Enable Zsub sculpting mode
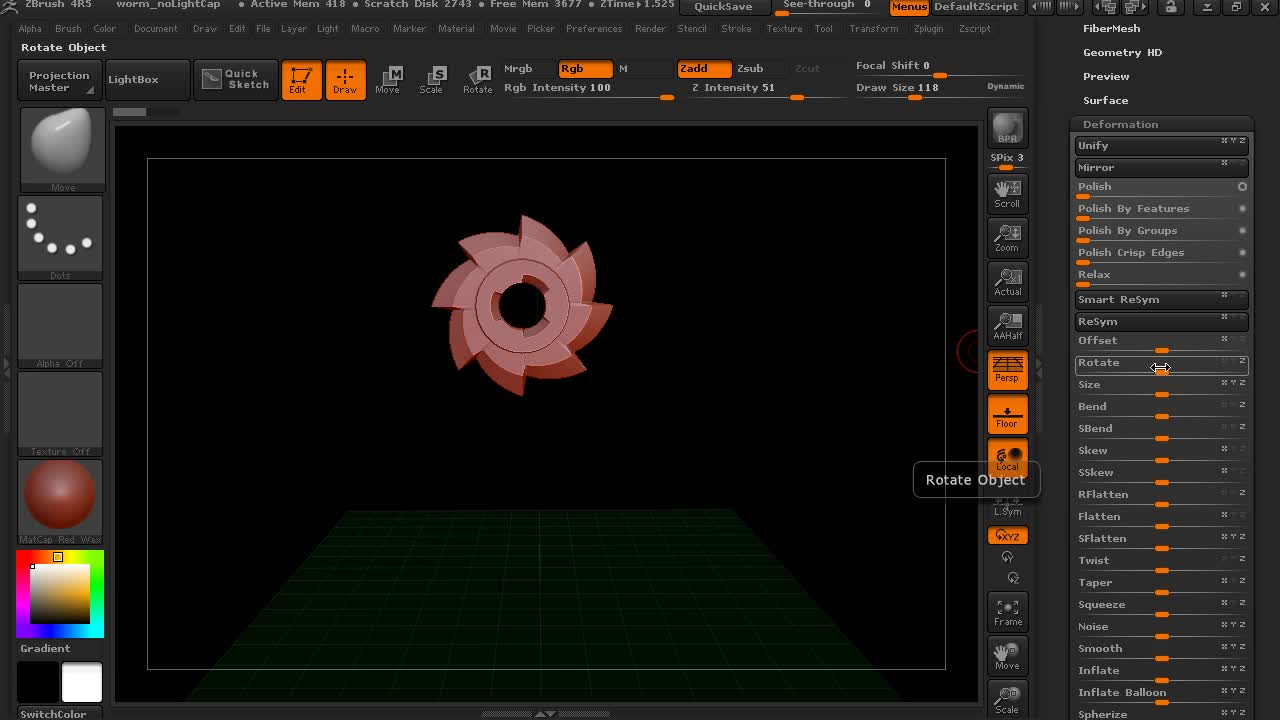 tap(750, 68)
